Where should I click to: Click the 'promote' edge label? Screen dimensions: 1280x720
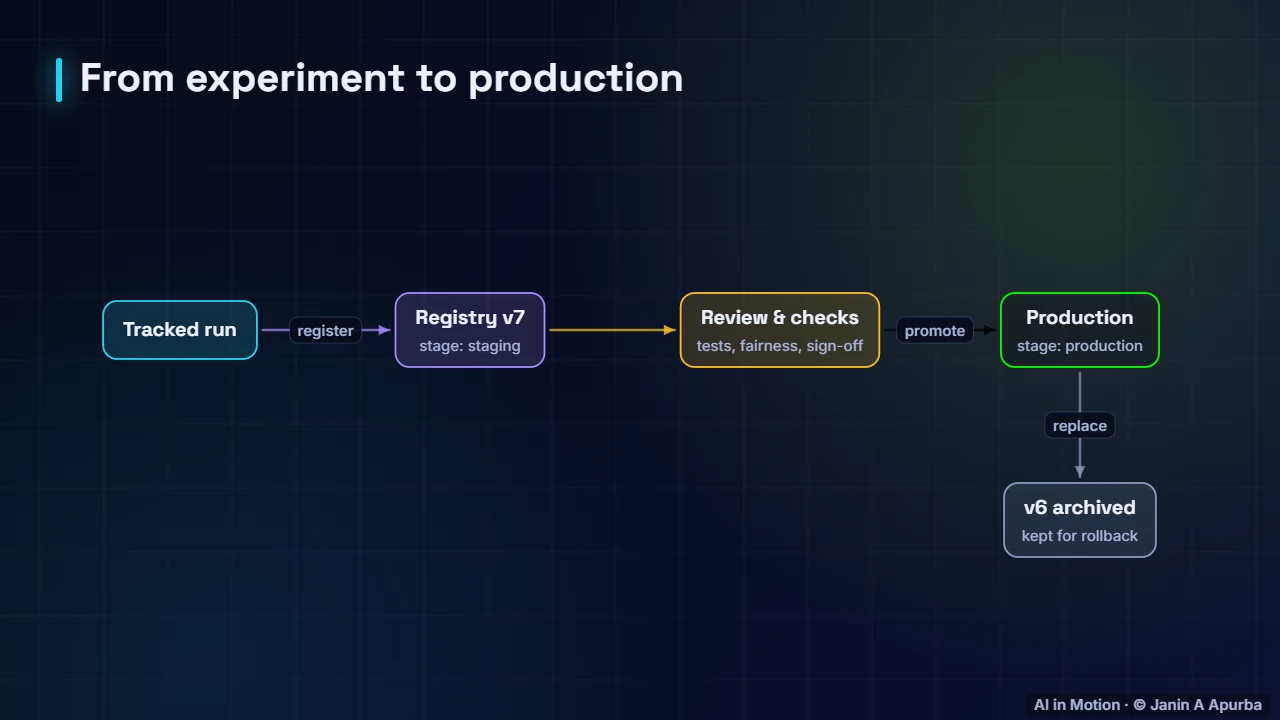[935, 330]
